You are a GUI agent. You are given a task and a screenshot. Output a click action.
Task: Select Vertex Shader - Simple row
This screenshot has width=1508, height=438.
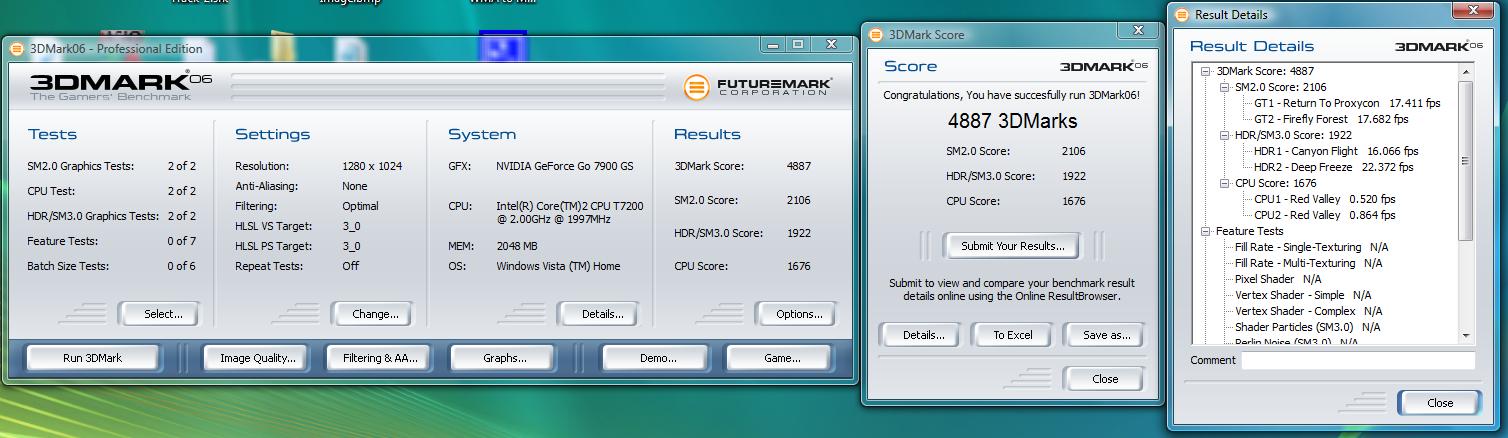pos(1303,295)
